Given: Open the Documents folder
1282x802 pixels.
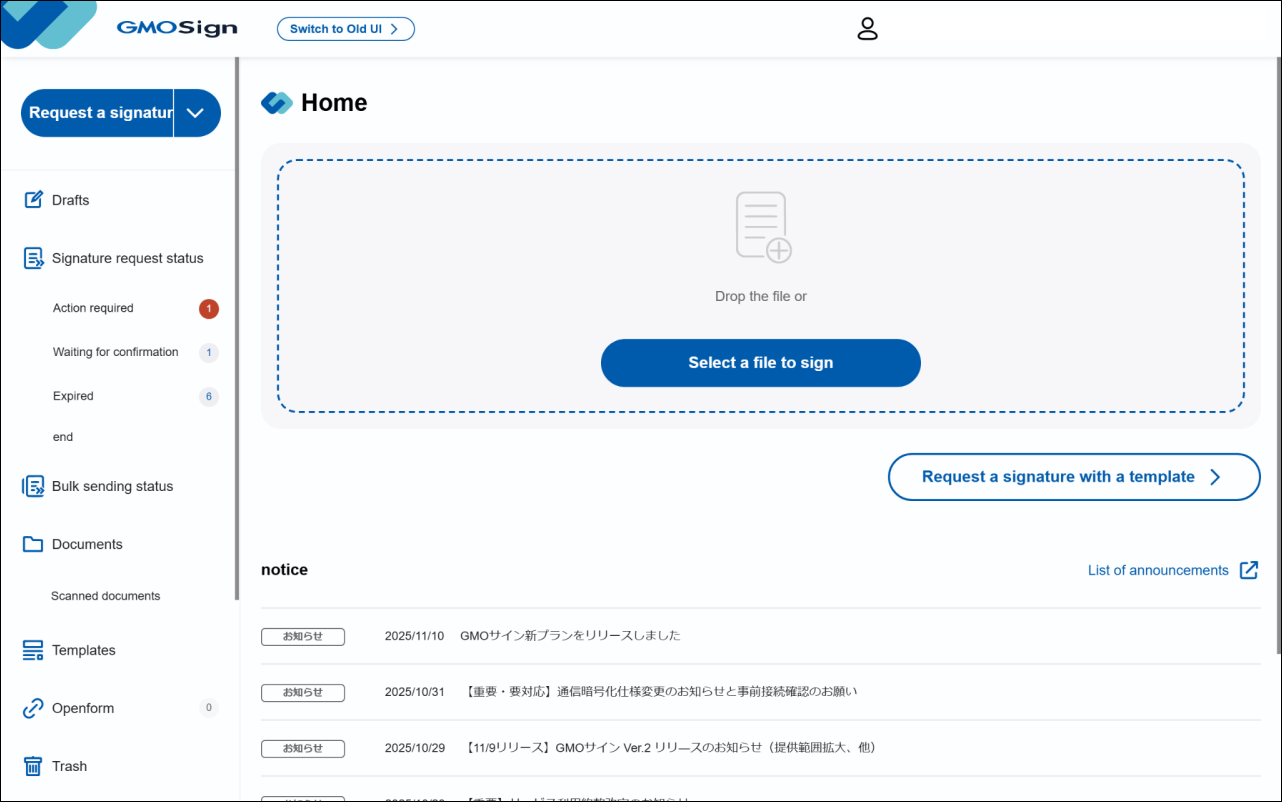Looking at the screenshot, I should 87,544.
